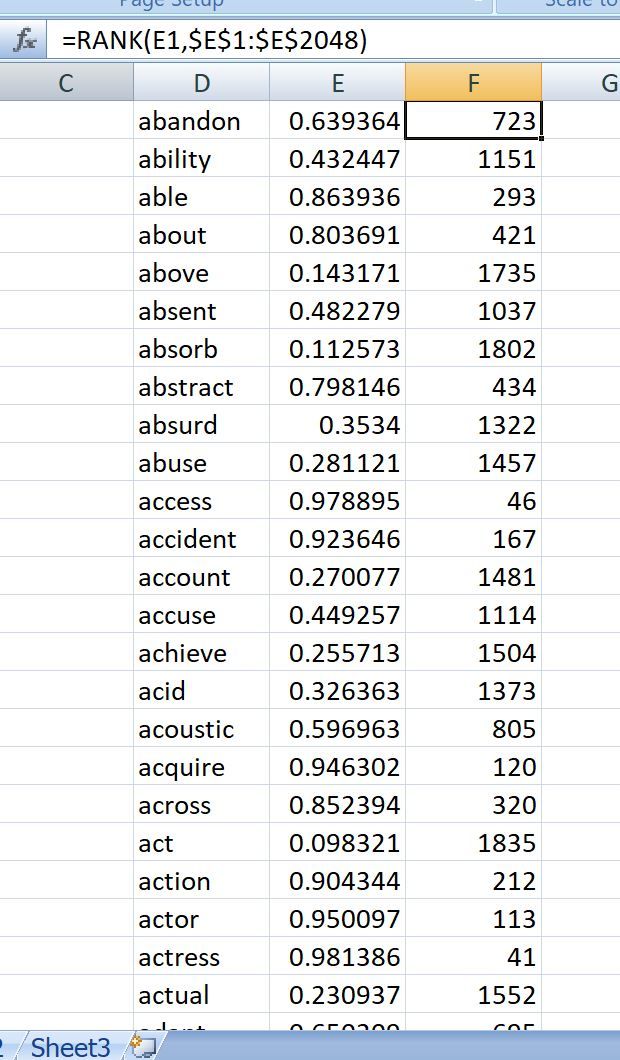Select the cell with value 0.946302
Screen dimensions: 620x1060
pyautogui.click(x=337, y=767)
